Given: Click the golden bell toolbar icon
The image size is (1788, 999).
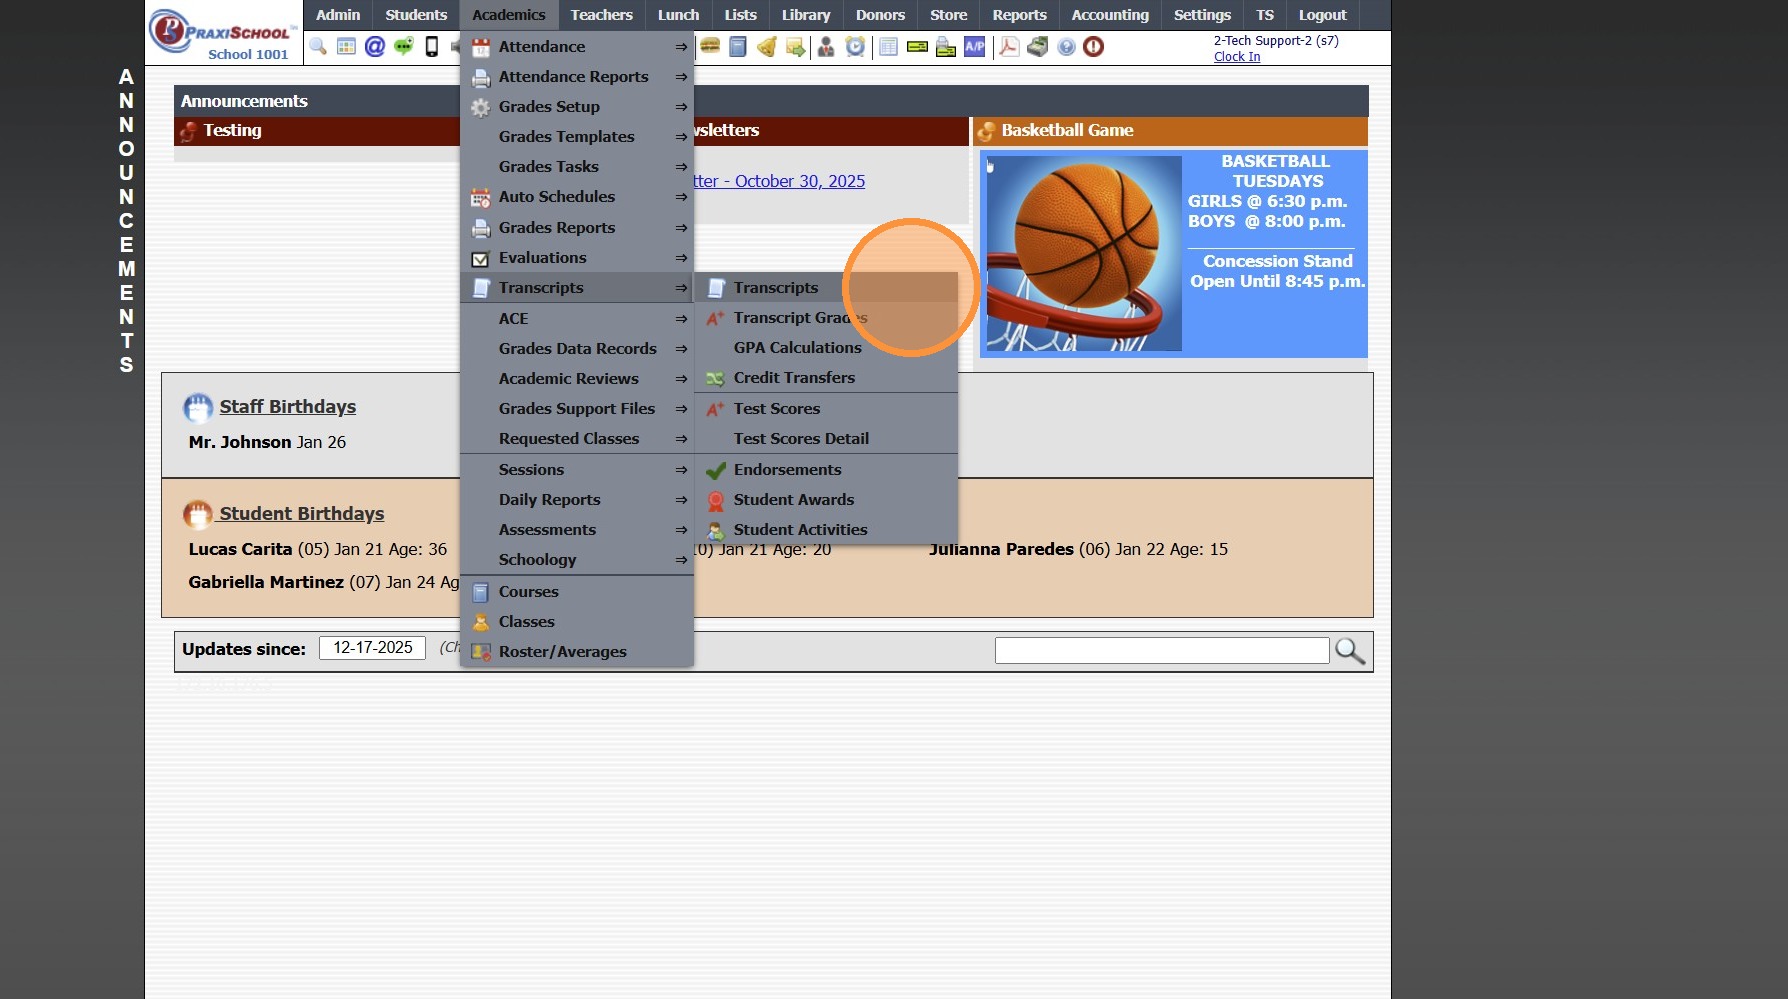Looking at the screenshot, I should click(767, 47).
